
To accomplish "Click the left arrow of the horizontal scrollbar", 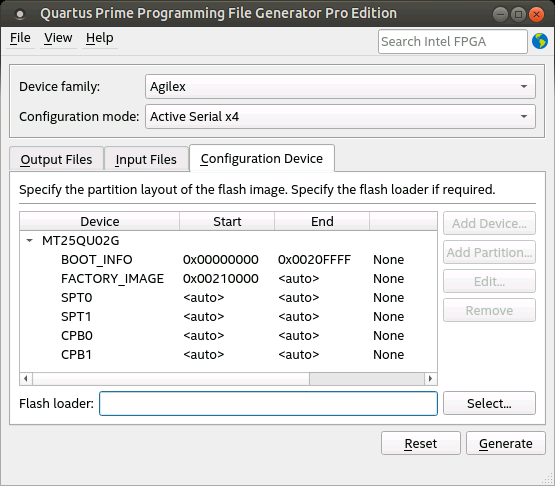I will pos(26,378).
